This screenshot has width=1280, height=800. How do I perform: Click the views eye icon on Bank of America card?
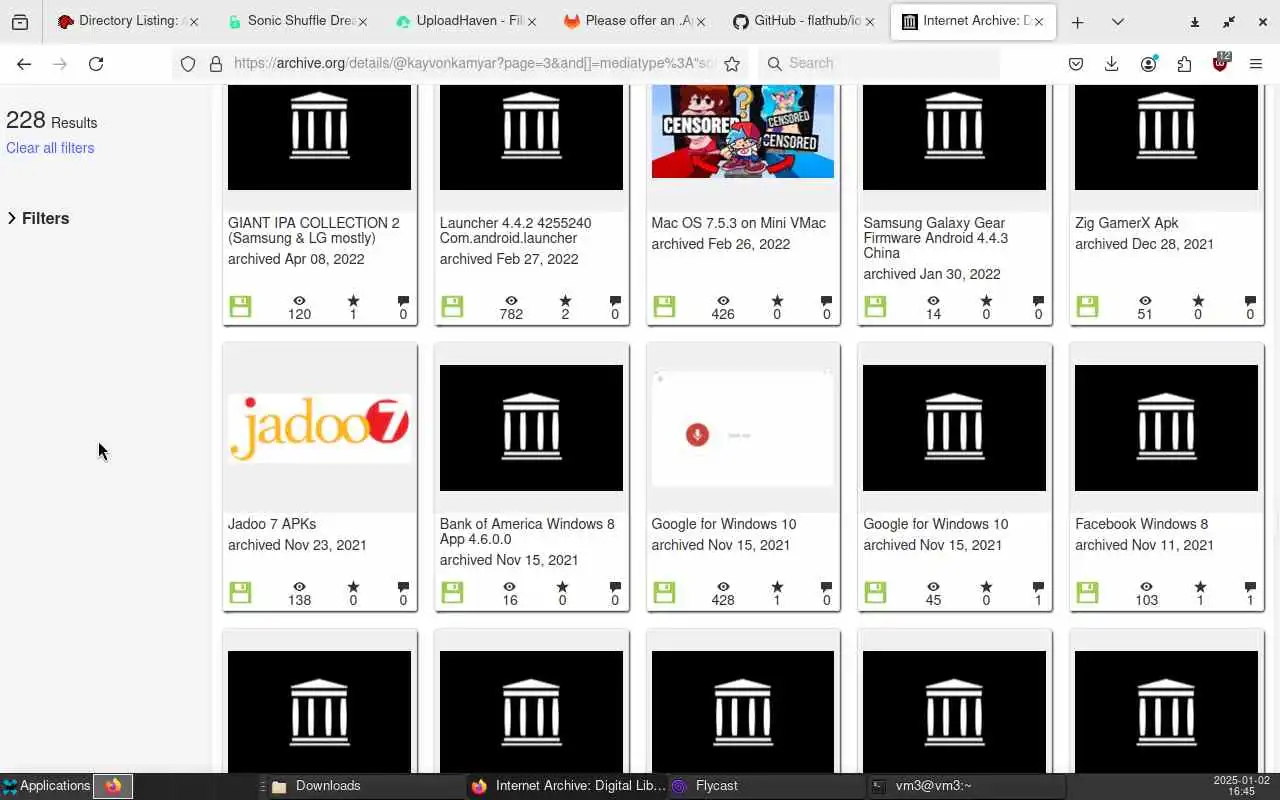[510, 586]
